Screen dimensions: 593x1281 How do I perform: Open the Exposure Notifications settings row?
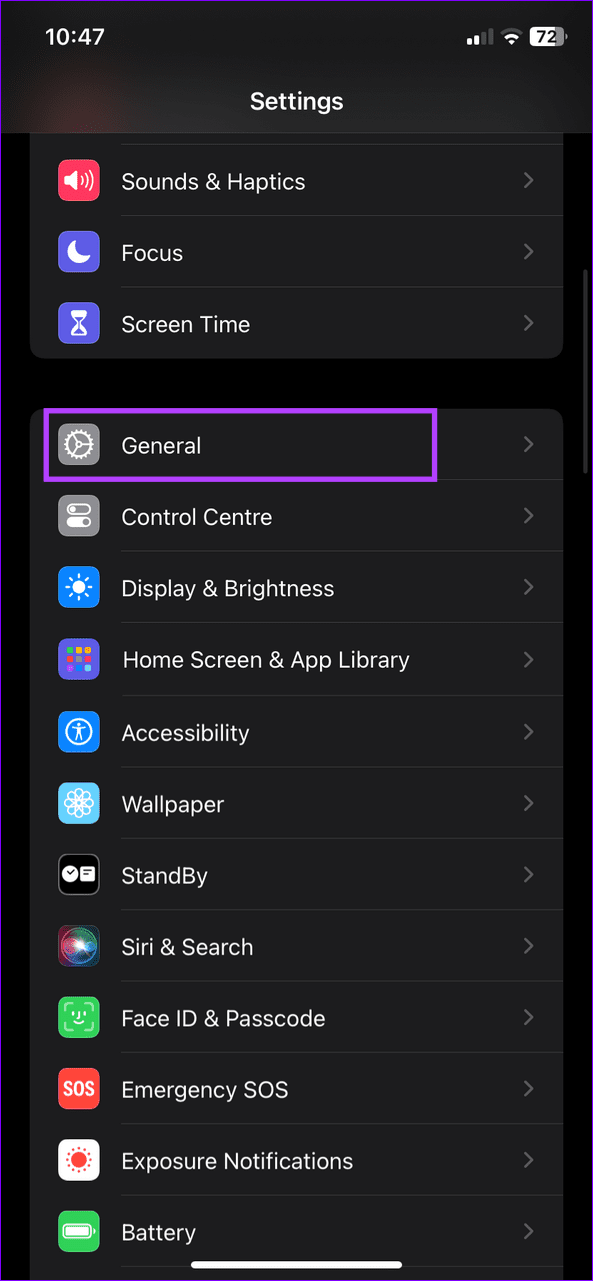click(296, 1160)
